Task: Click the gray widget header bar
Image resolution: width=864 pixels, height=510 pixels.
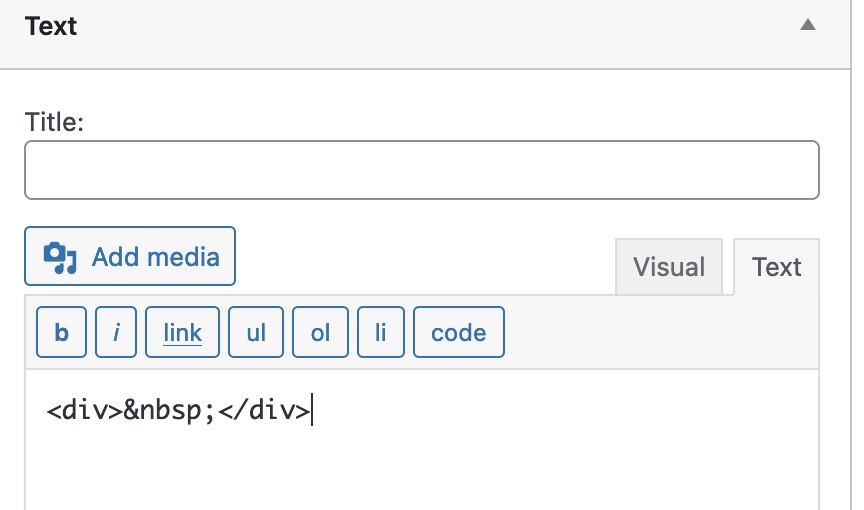Action: (x=424, y=34)
